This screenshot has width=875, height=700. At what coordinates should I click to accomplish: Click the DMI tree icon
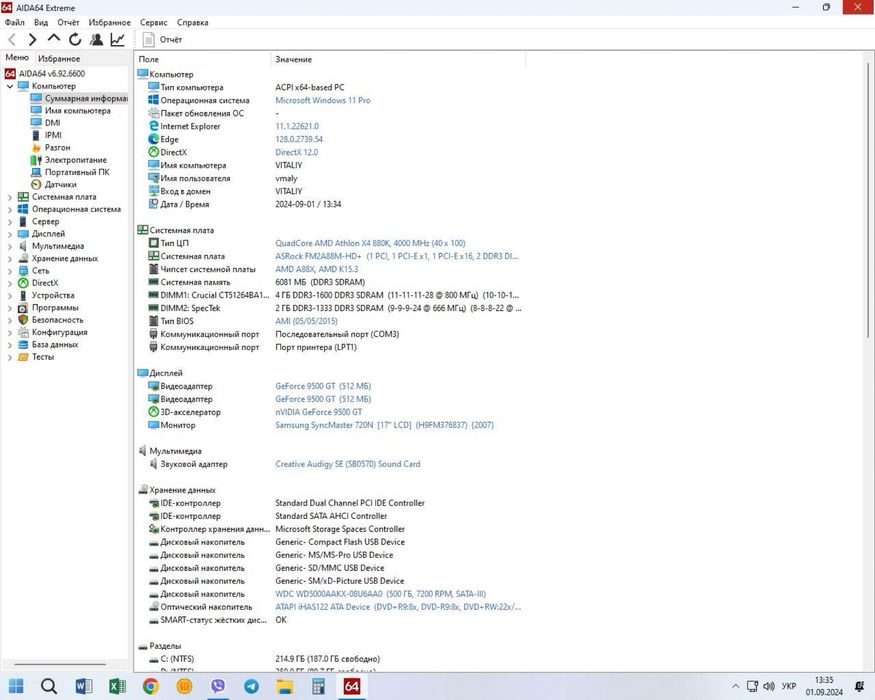[36, 123]
